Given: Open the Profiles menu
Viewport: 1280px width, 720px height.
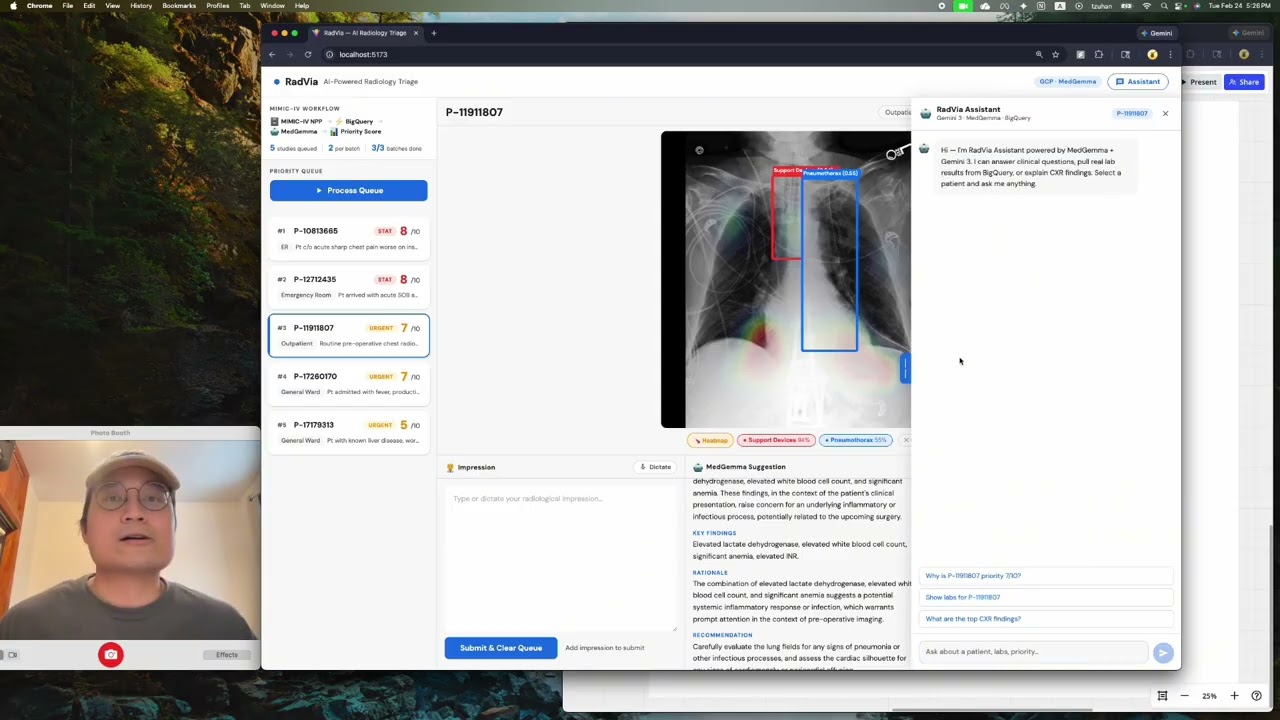Looking at the screenshot, I should tap(217, 6).
